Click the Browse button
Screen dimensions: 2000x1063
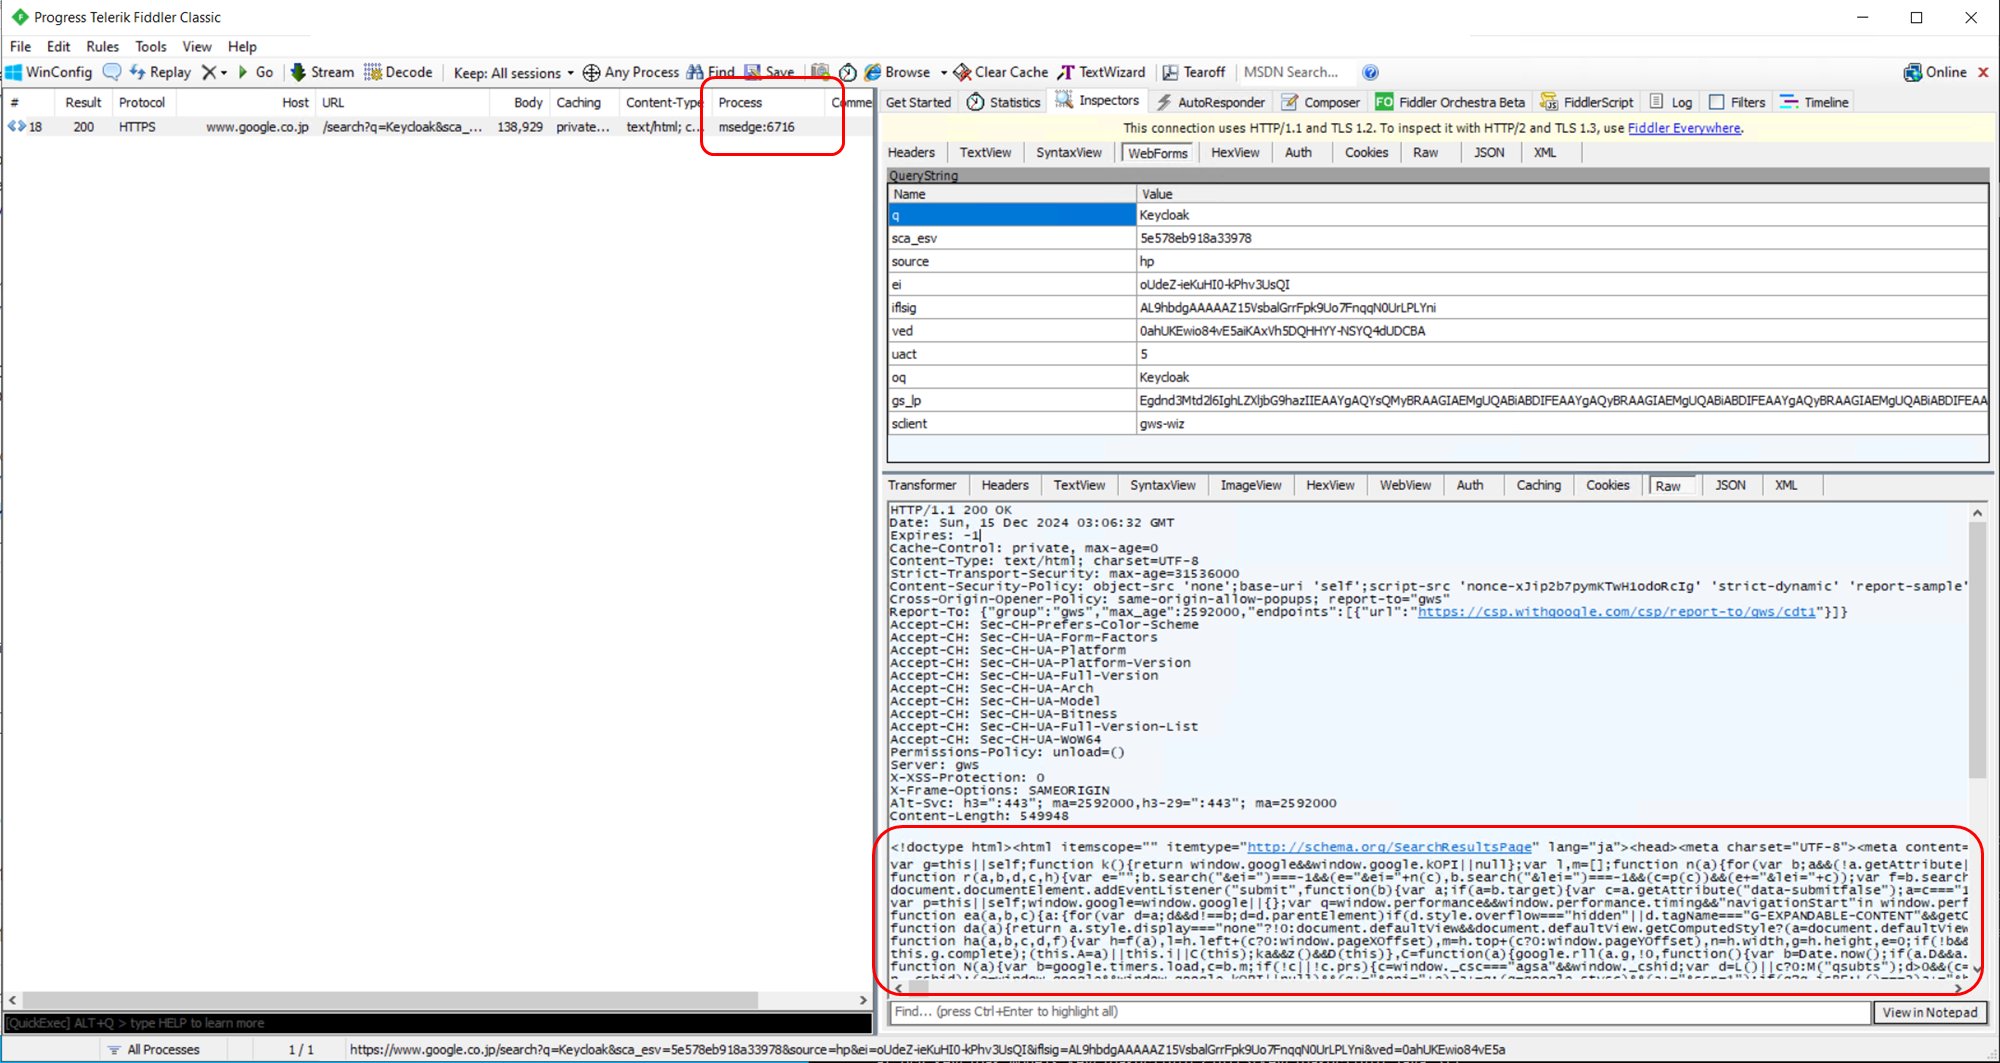point(898,72)
